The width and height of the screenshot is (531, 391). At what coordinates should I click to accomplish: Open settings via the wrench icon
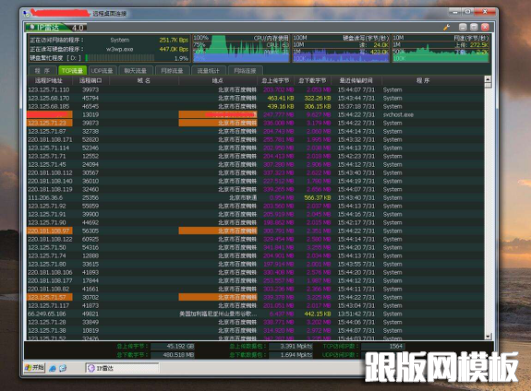click(447, 27)
